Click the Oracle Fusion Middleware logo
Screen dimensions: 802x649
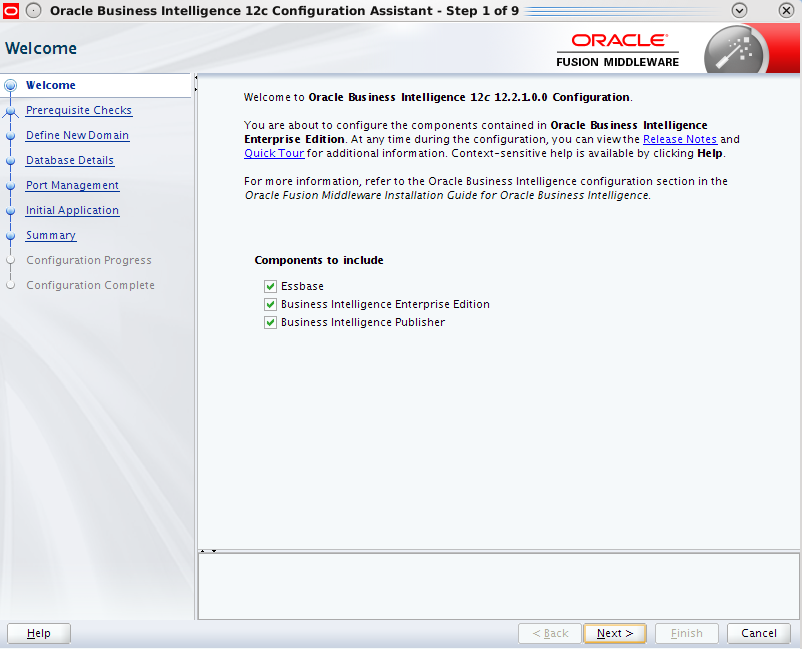(617, 50)
